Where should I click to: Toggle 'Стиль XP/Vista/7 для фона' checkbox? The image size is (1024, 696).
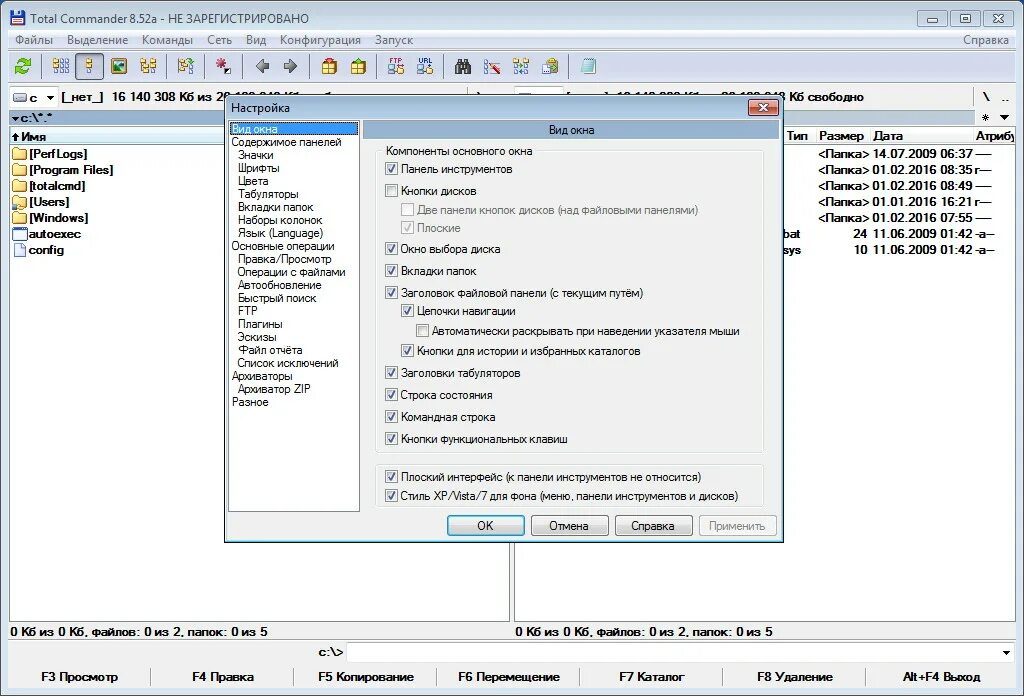[391, 496]
